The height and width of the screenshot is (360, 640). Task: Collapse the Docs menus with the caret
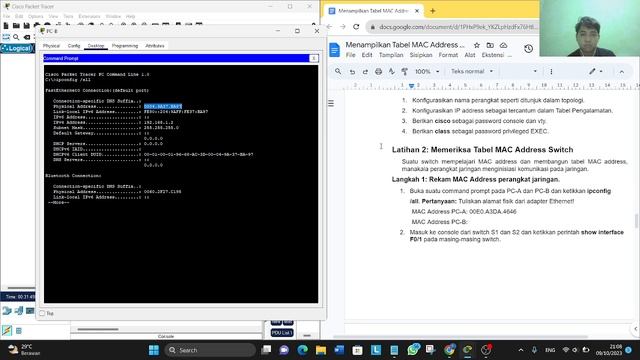[622, 72]
